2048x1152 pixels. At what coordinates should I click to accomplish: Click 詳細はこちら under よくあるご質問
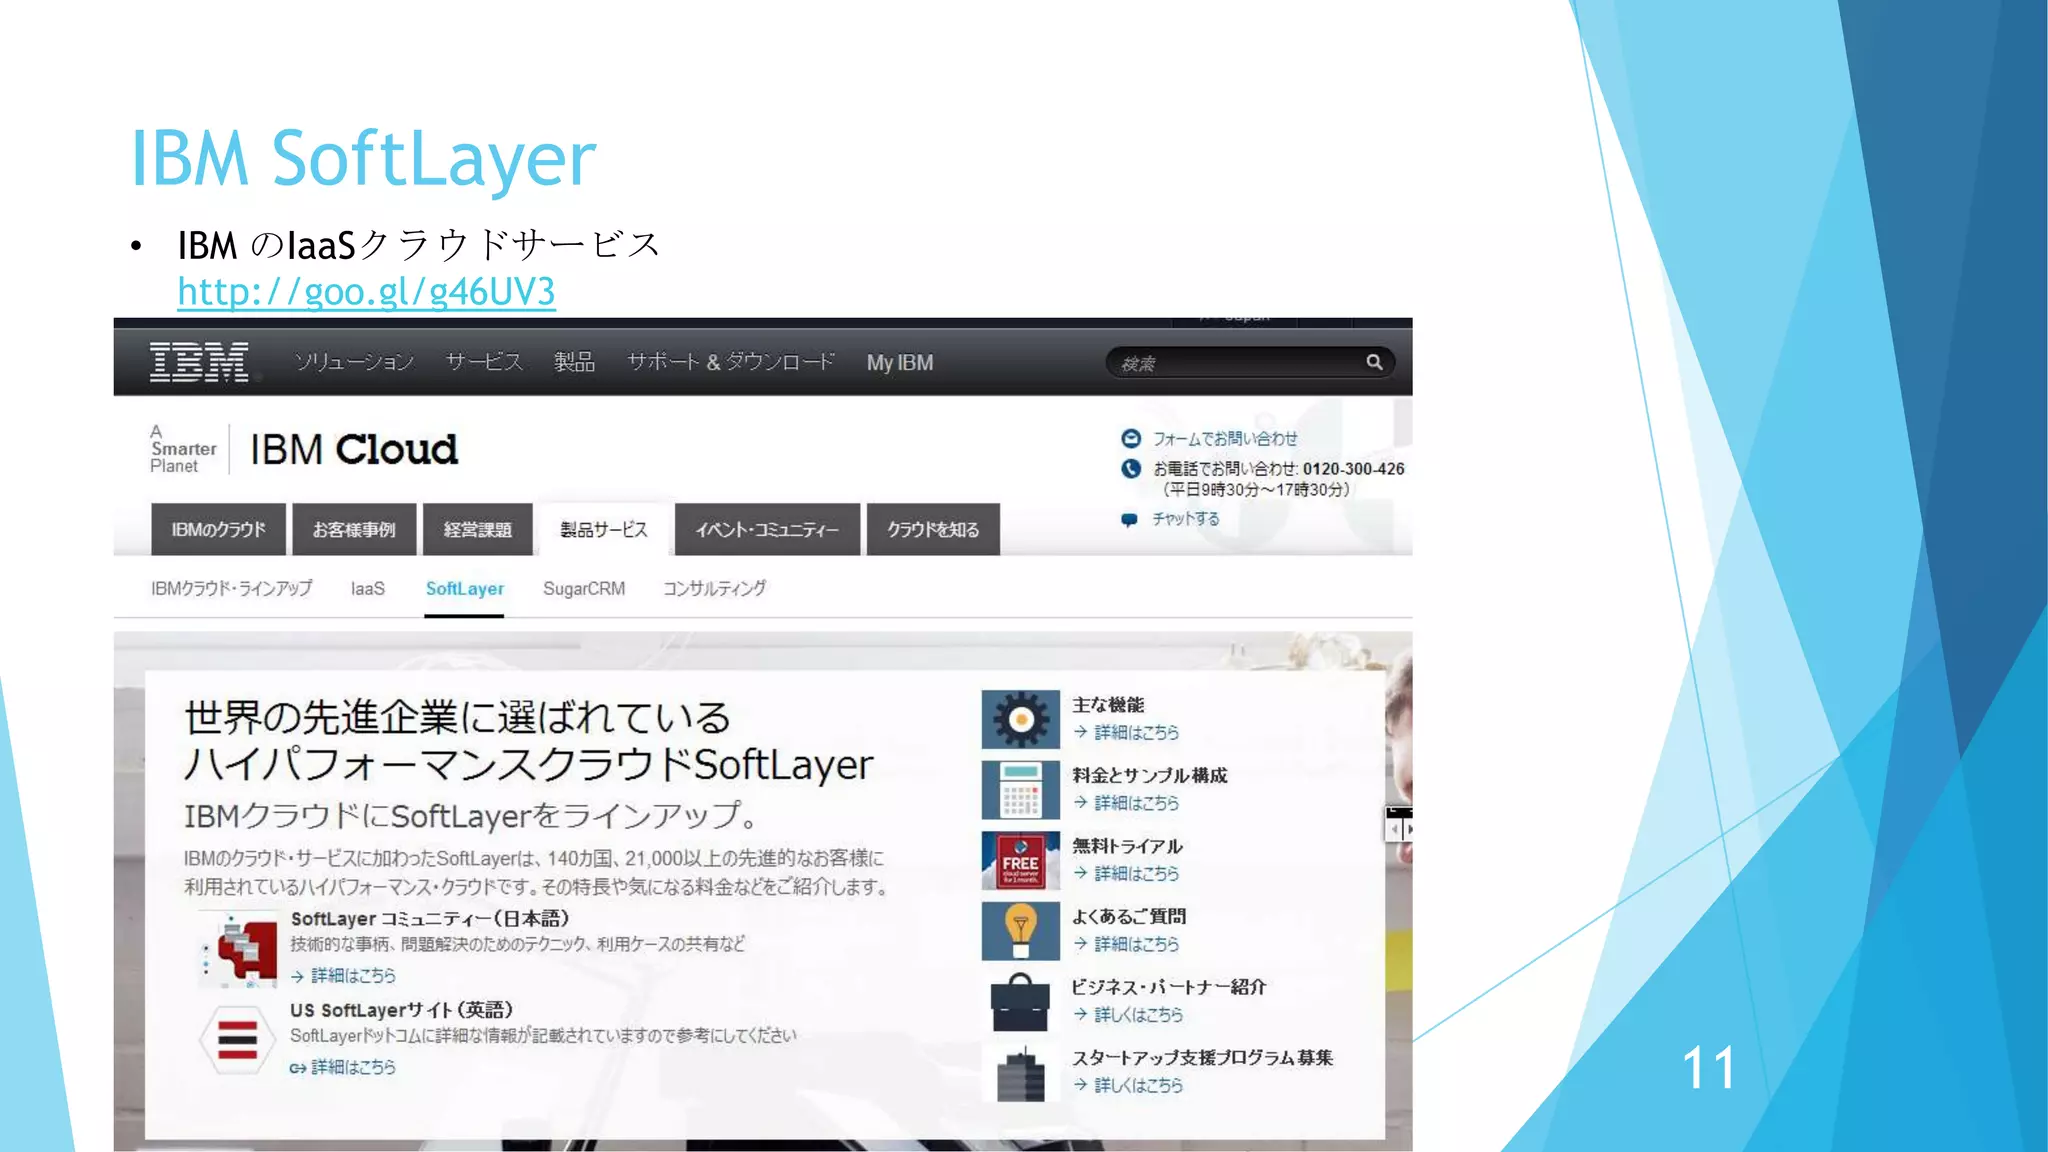(1136, 943)
